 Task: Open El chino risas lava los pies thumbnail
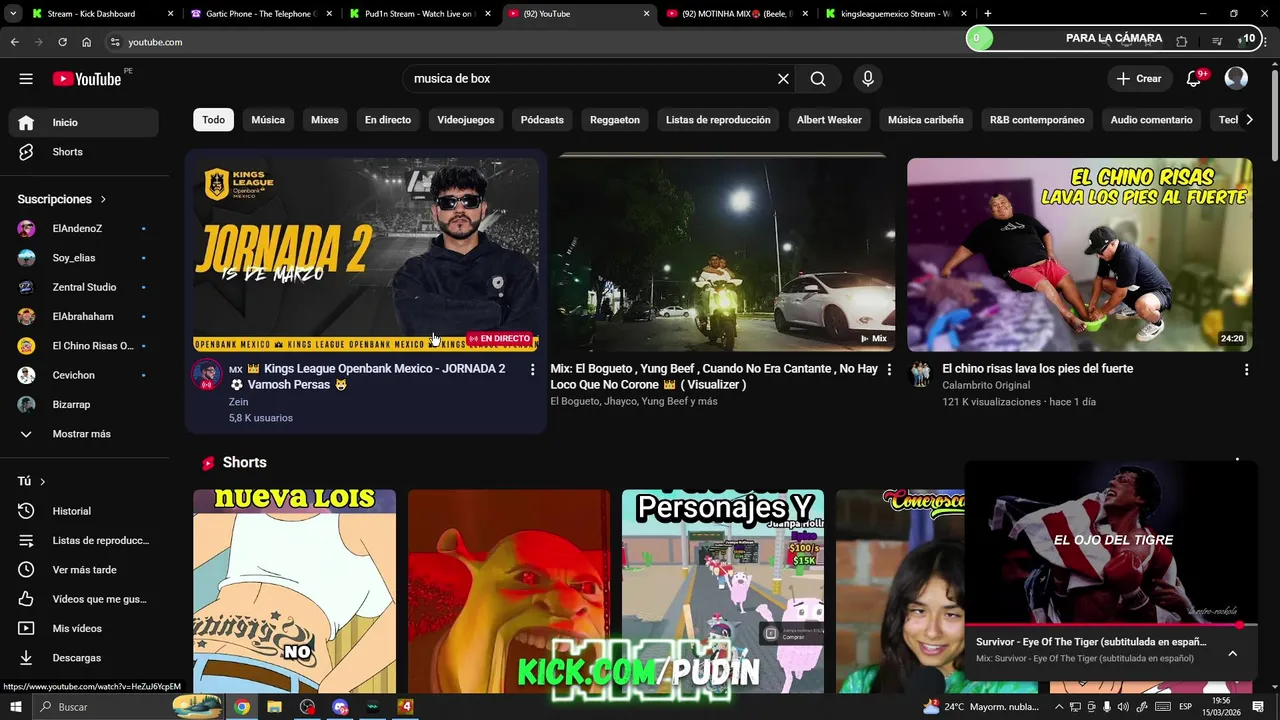coord(1080,255)
